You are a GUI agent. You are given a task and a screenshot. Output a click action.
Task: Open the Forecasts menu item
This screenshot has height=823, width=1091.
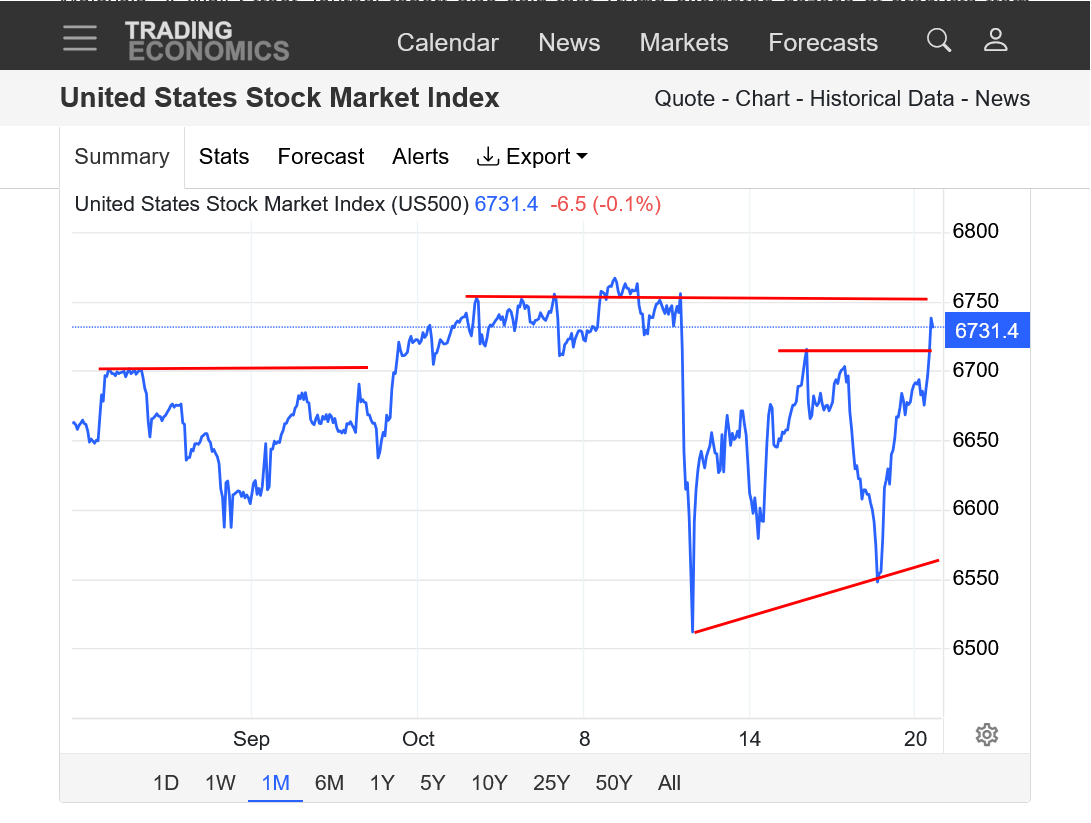click(823, 43)
